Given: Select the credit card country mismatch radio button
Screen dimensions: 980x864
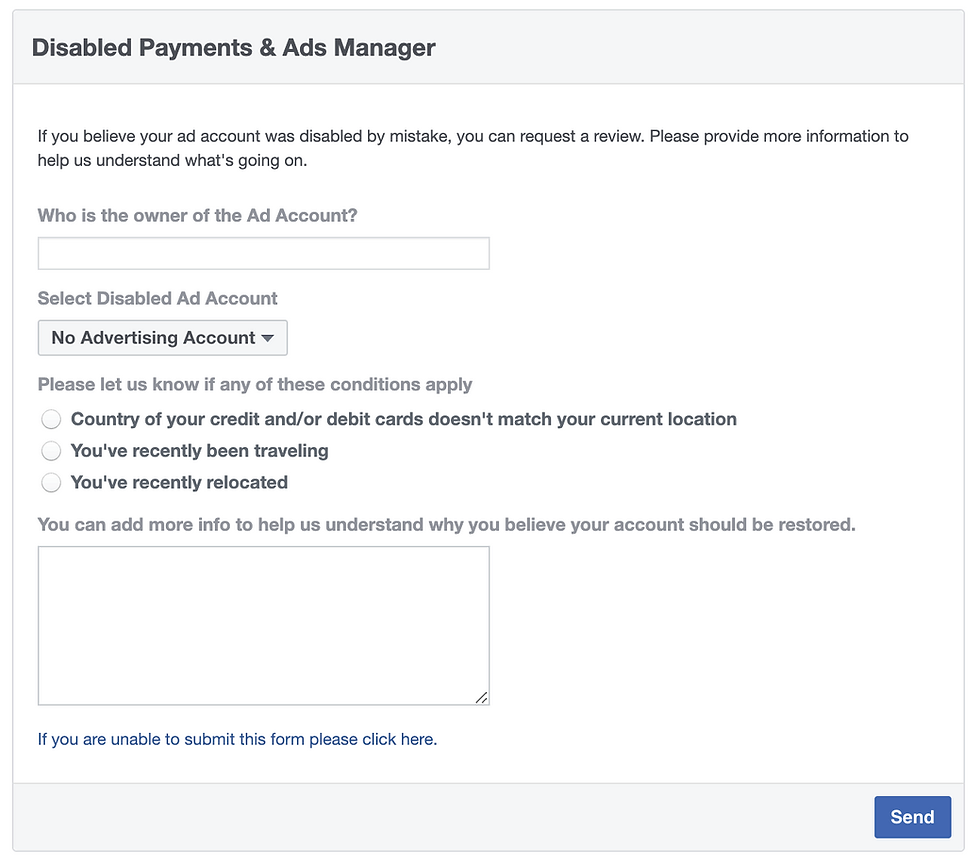Looking at the screenshot, I should click(51, 419).
